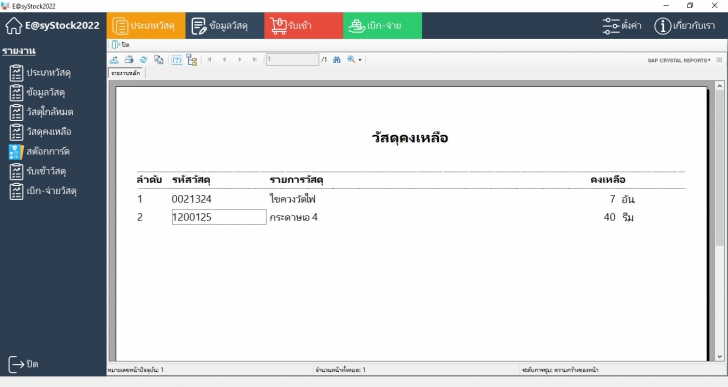This screenshot has height=387, width=728.
Task: Click the คงเหลือ column header
Action: click(608, 180)
